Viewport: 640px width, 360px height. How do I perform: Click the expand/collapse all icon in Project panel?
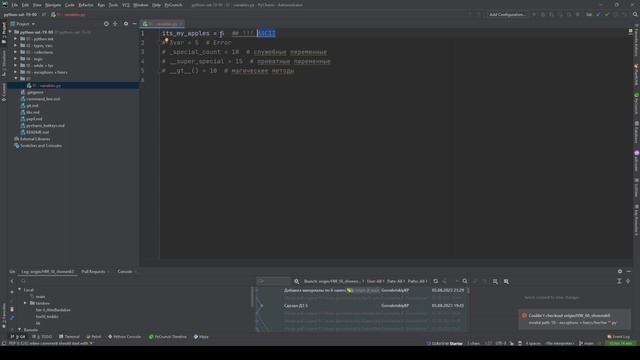[116, 24]
